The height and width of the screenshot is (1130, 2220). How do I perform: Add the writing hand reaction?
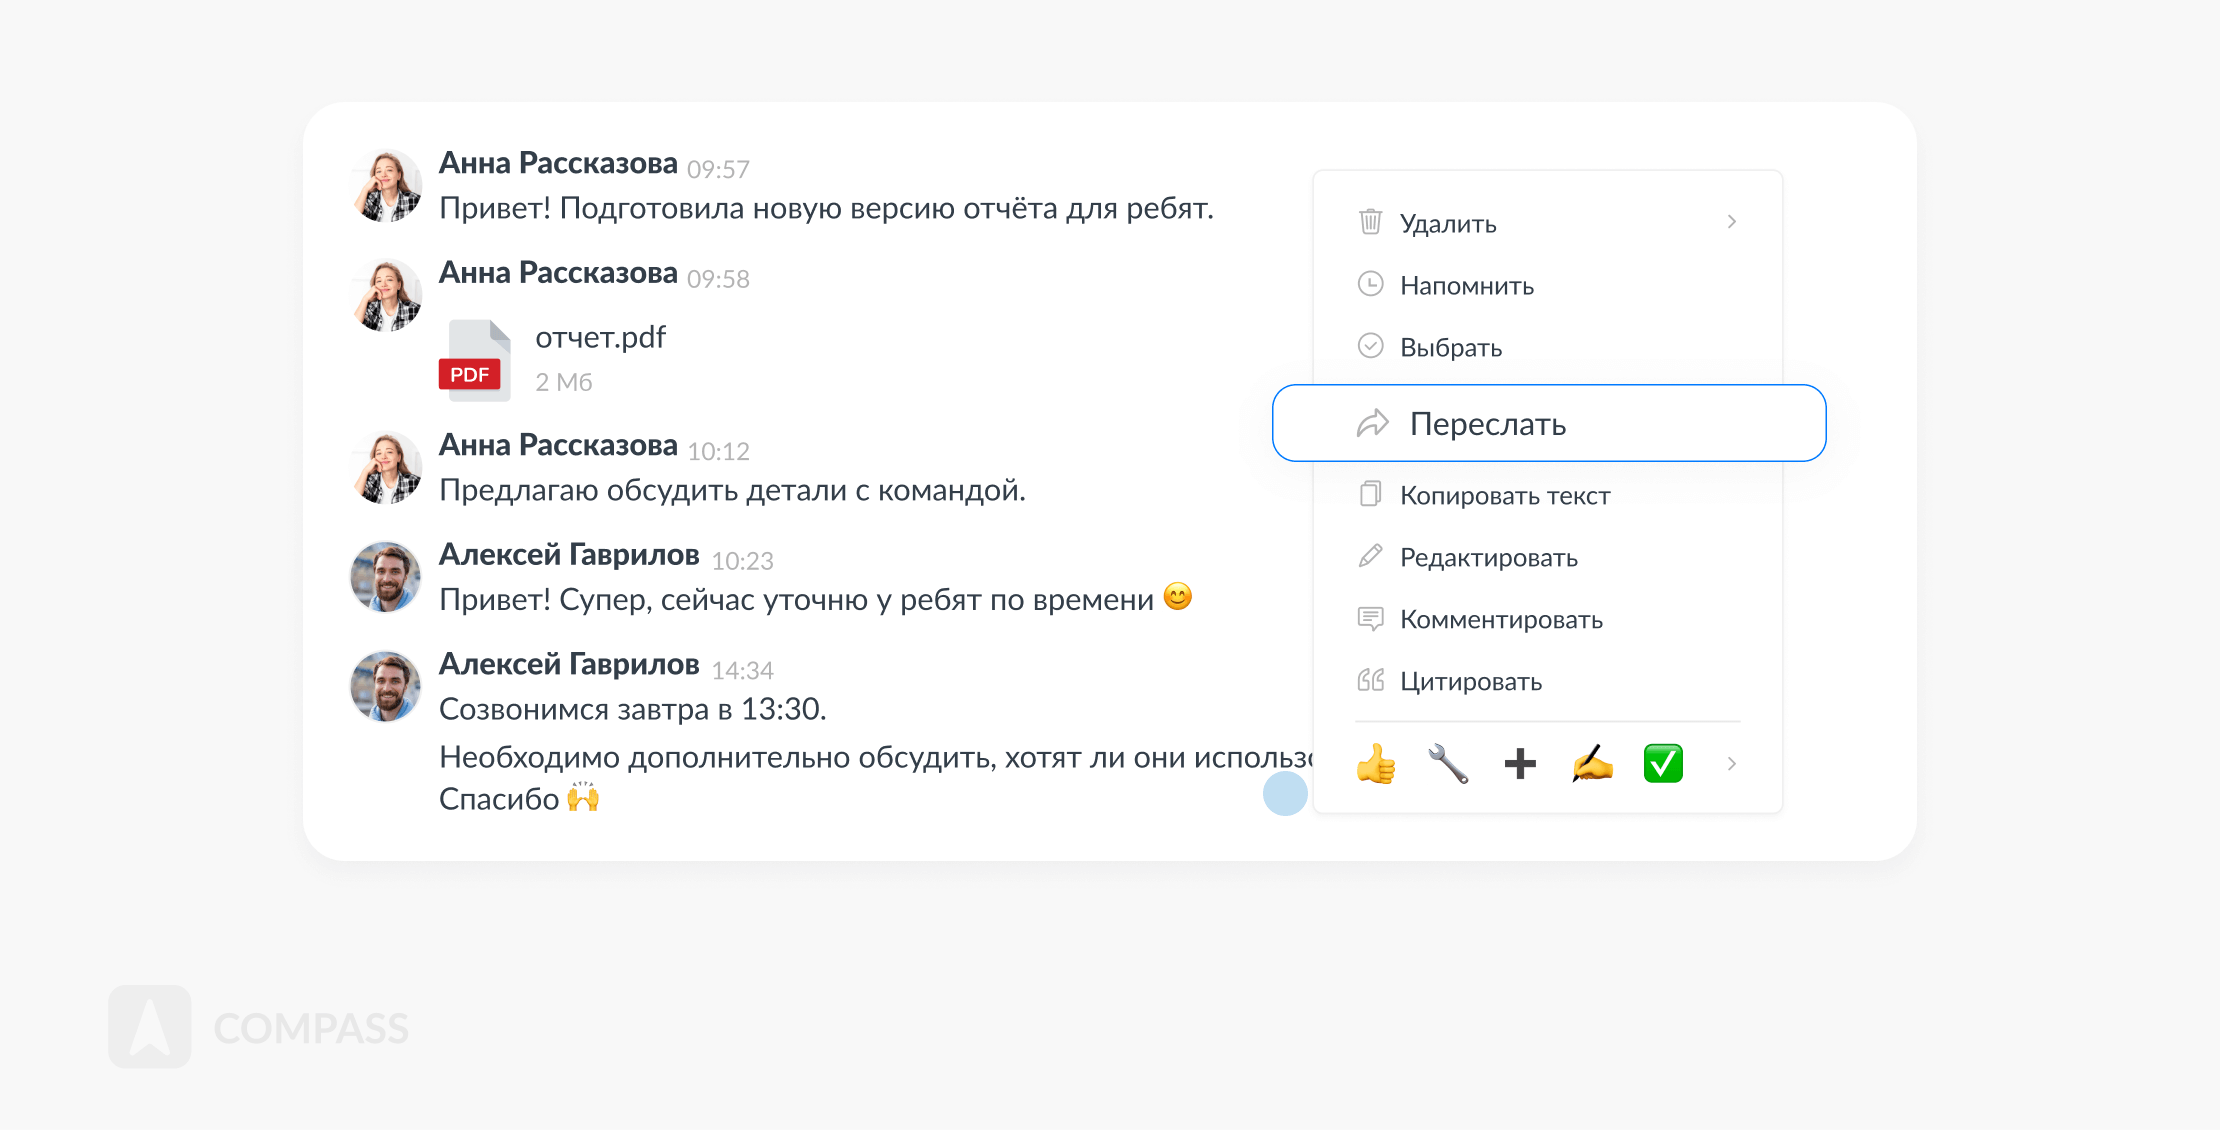pos(1592,764)
